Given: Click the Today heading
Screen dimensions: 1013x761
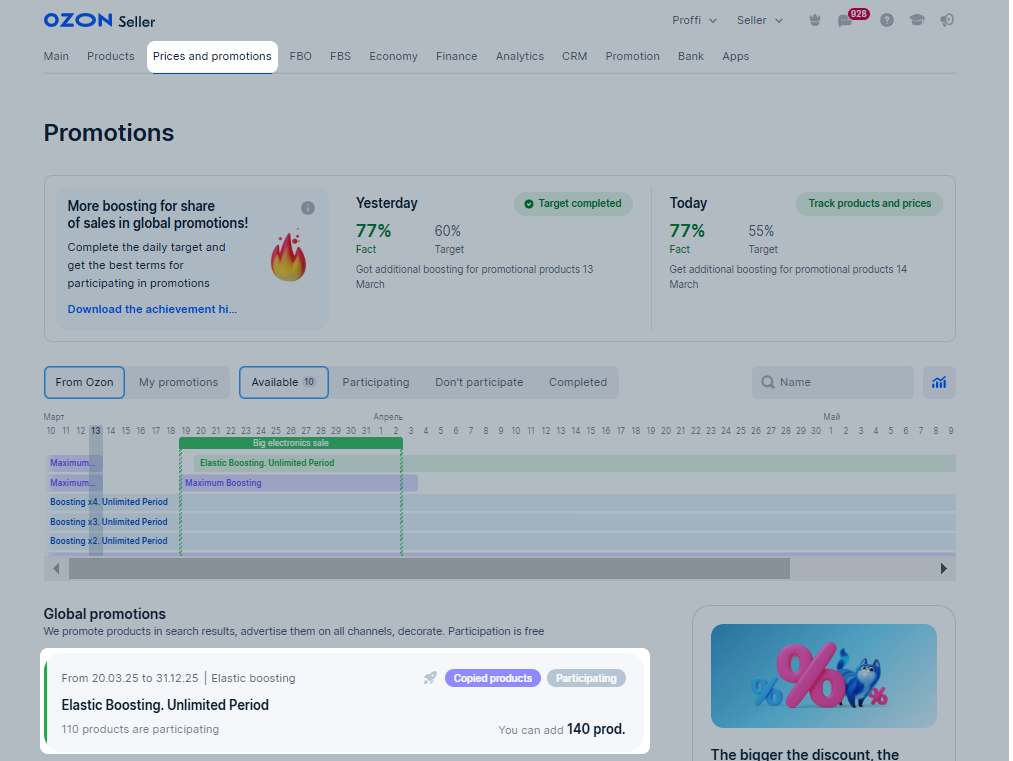Looking at the screenshot, I should tap(688, 203).
